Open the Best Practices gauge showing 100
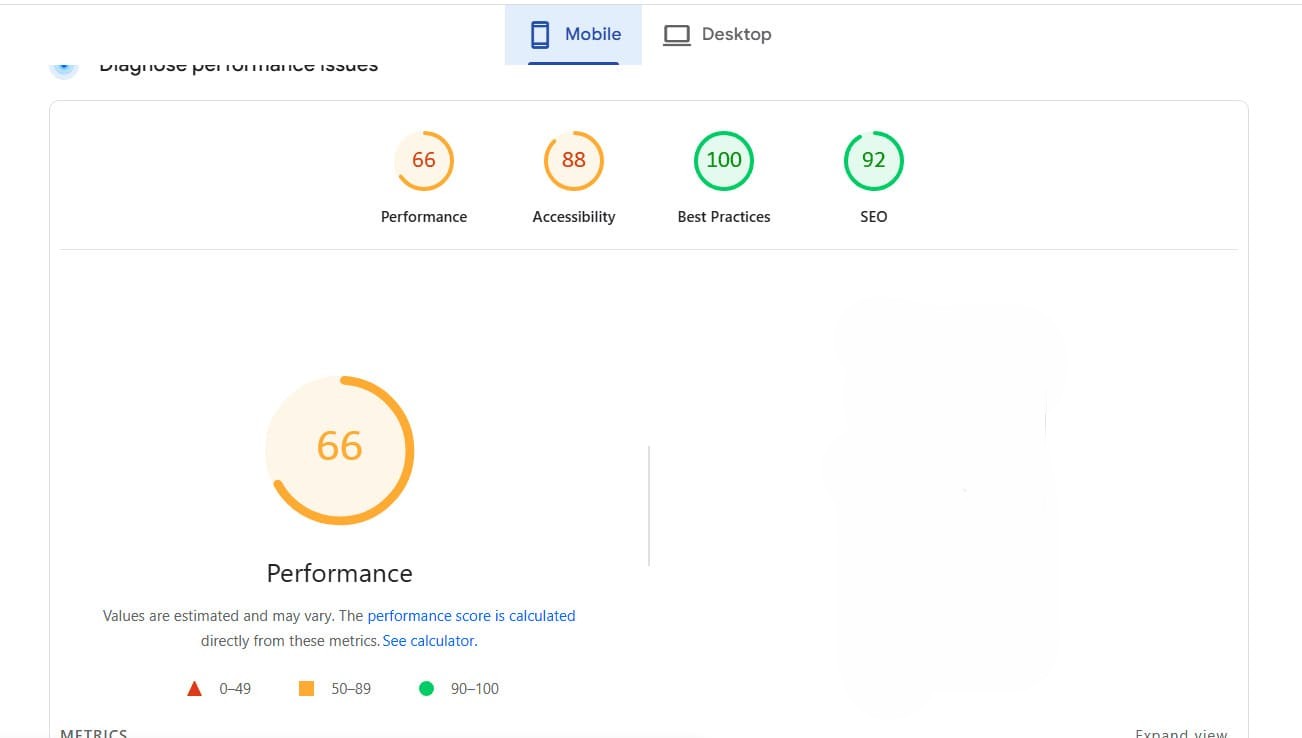Image resolution: width=1302 pixels, height=738 pixels. coord(723,160)
